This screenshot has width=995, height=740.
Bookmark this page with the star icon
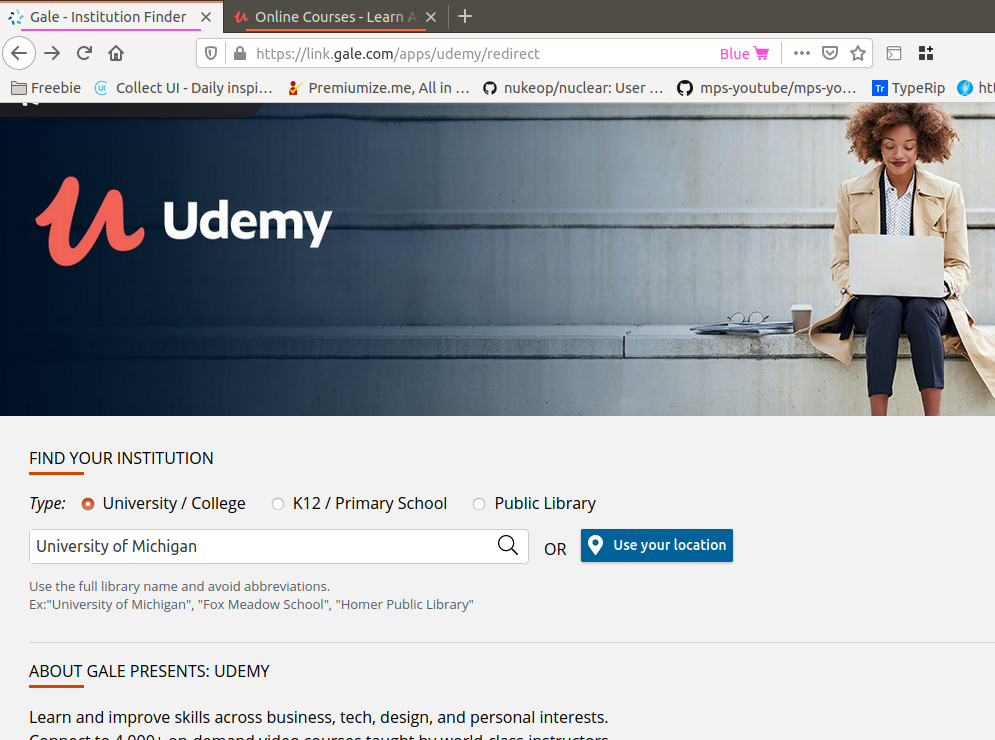click(857, 54)
